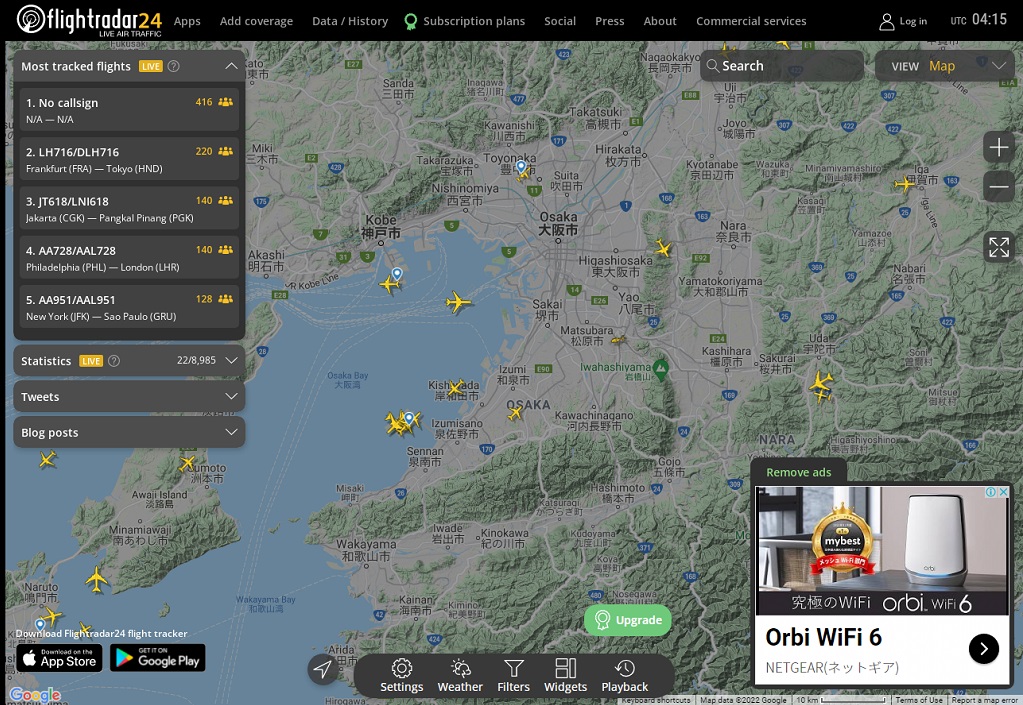The width and height of the screenshot is (1023, 705).
Task: Open the Data / History menu
Action: [x=349, y=21]
